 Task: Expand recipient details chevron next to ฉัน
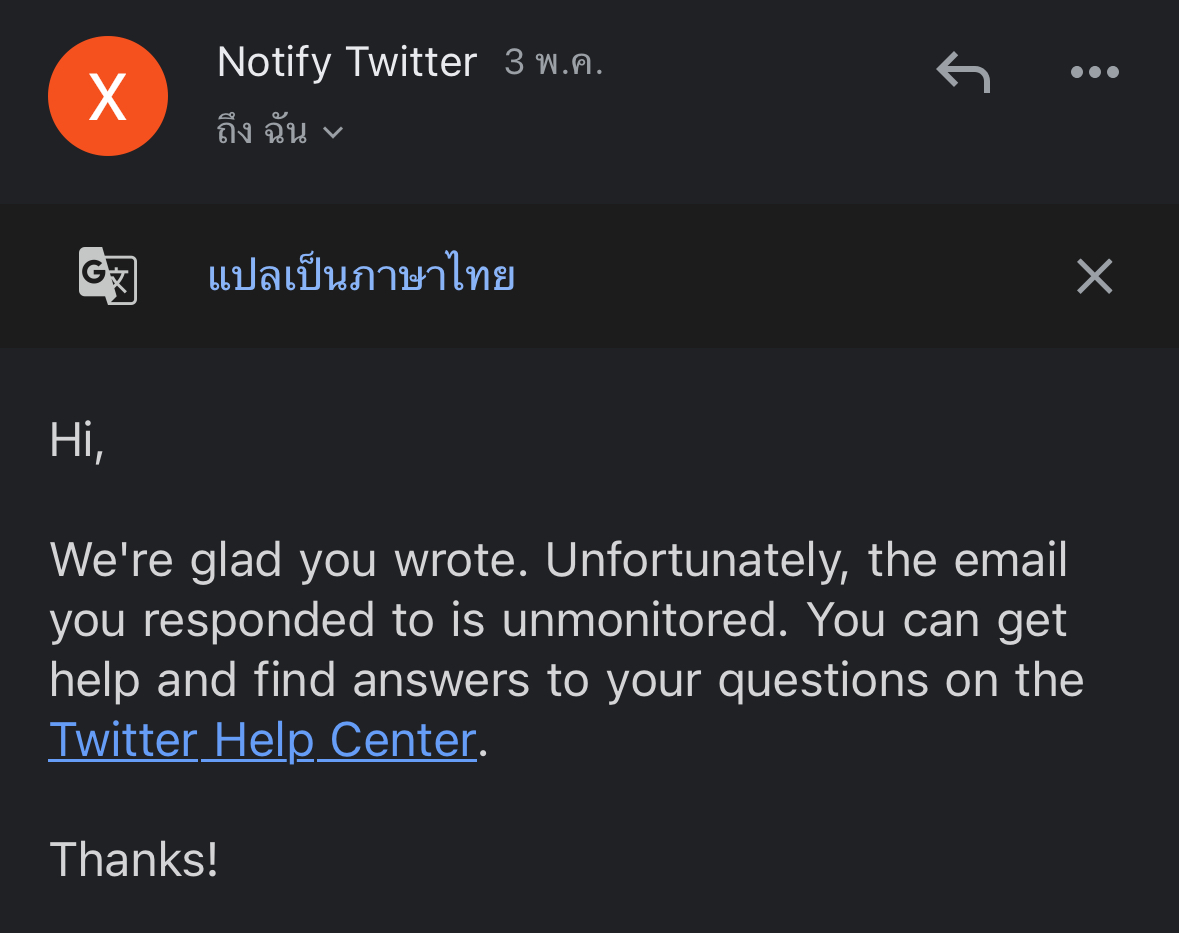pos(333,133)
